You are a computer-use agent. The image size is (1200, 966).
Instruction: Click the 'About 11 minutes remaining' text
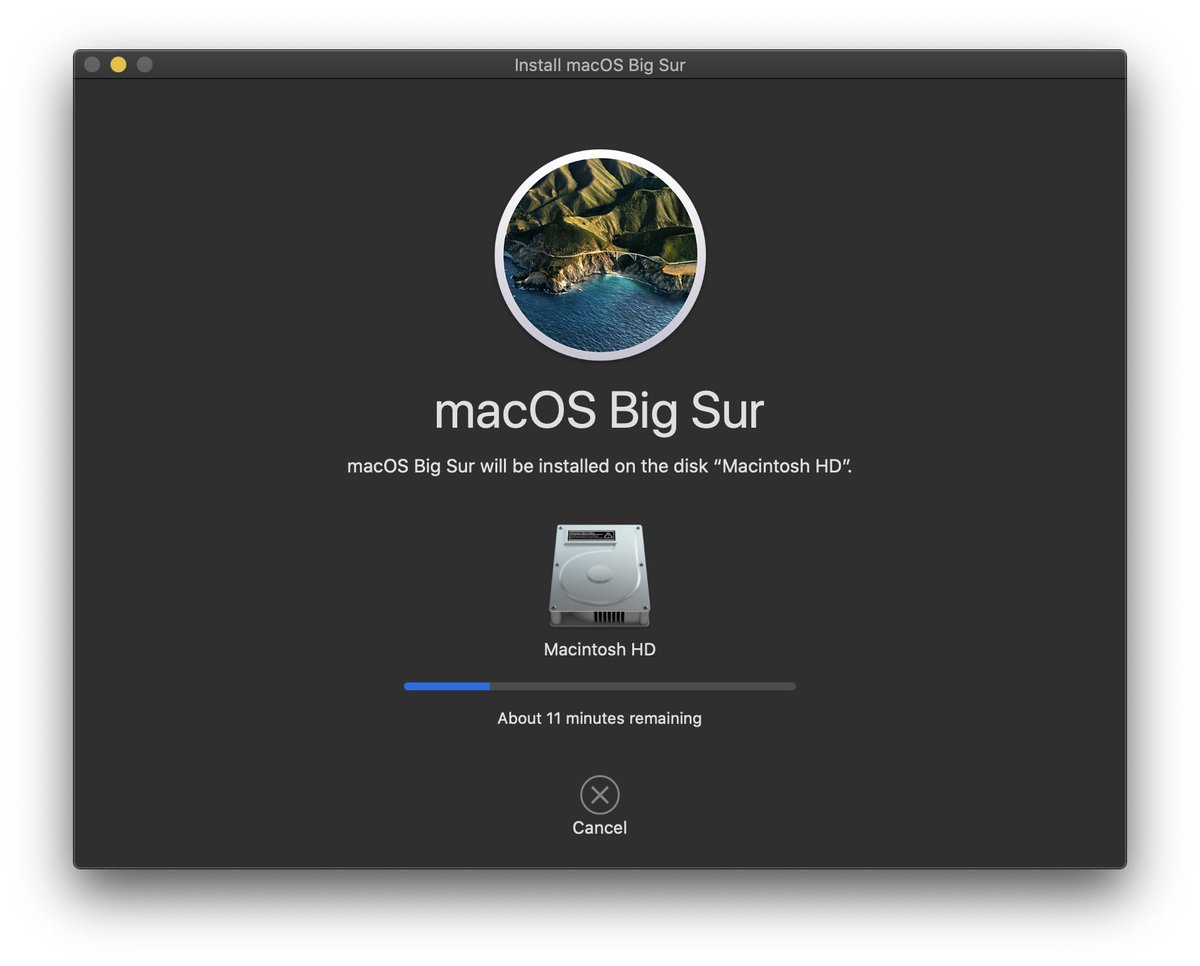tap(599, 718)
